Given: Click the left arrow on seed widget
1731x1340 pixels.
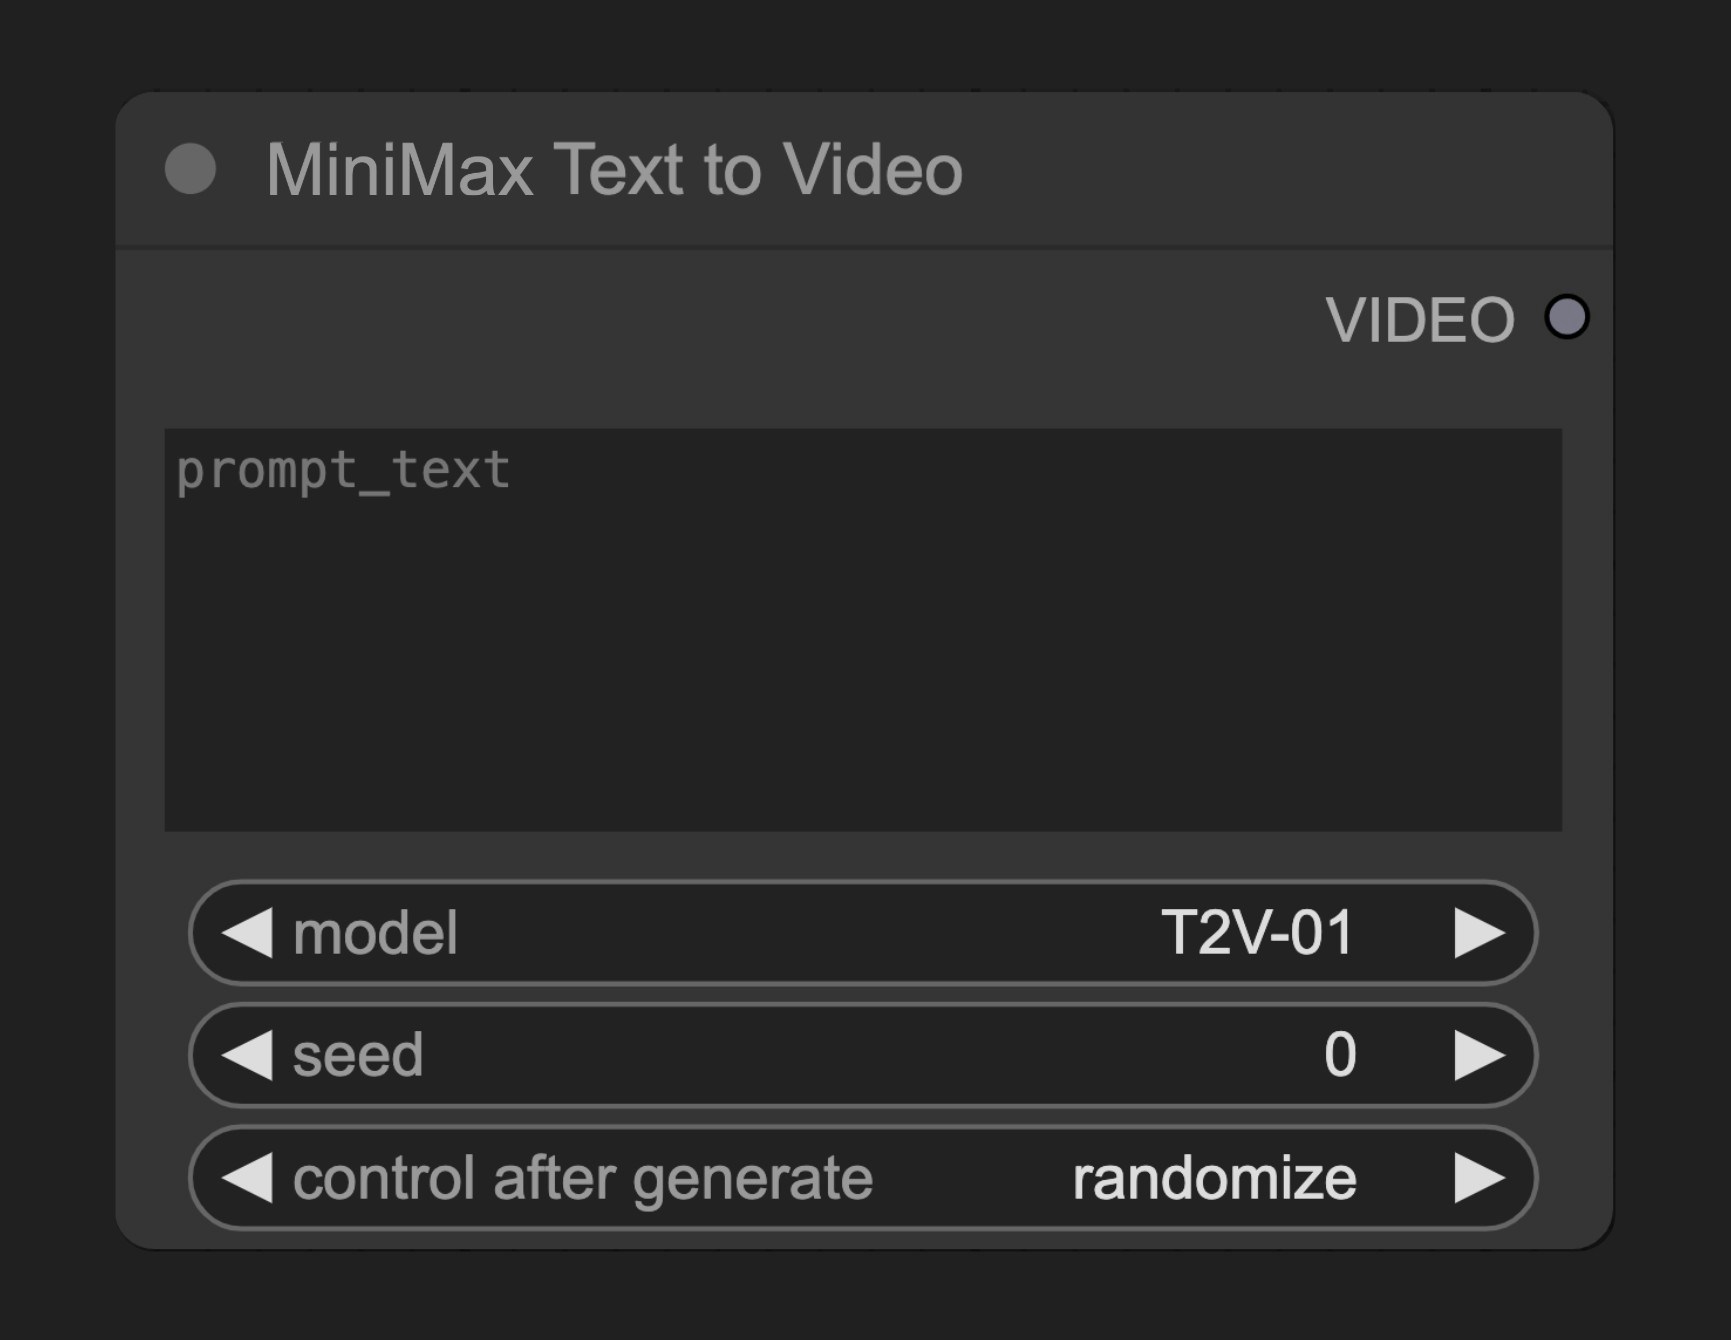Looking at the screenshot, I should (x=248, y=1055).
